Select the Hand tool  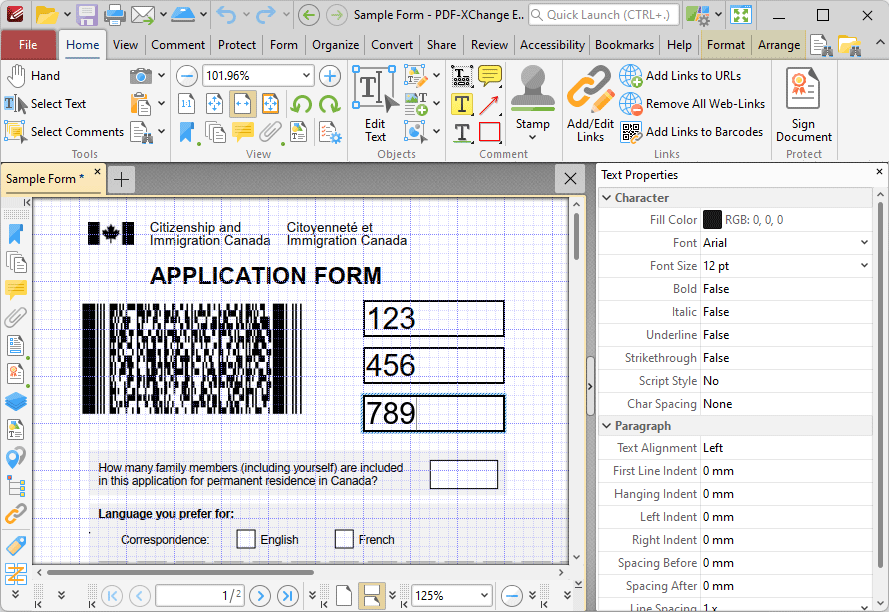coord(40,75)
